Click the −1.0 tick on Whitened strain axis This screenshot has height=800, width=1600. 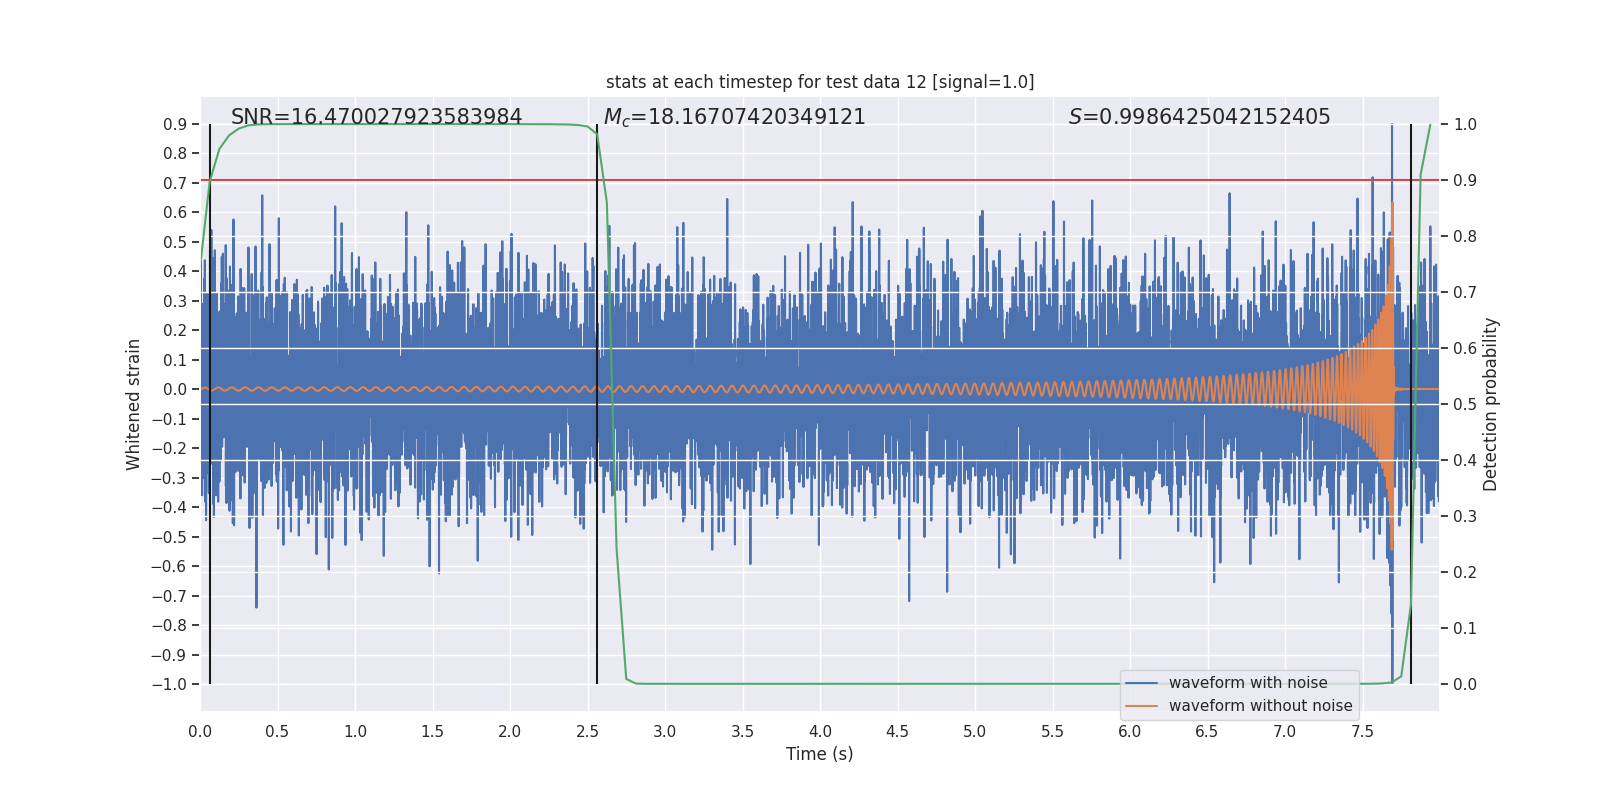point(169,684)
